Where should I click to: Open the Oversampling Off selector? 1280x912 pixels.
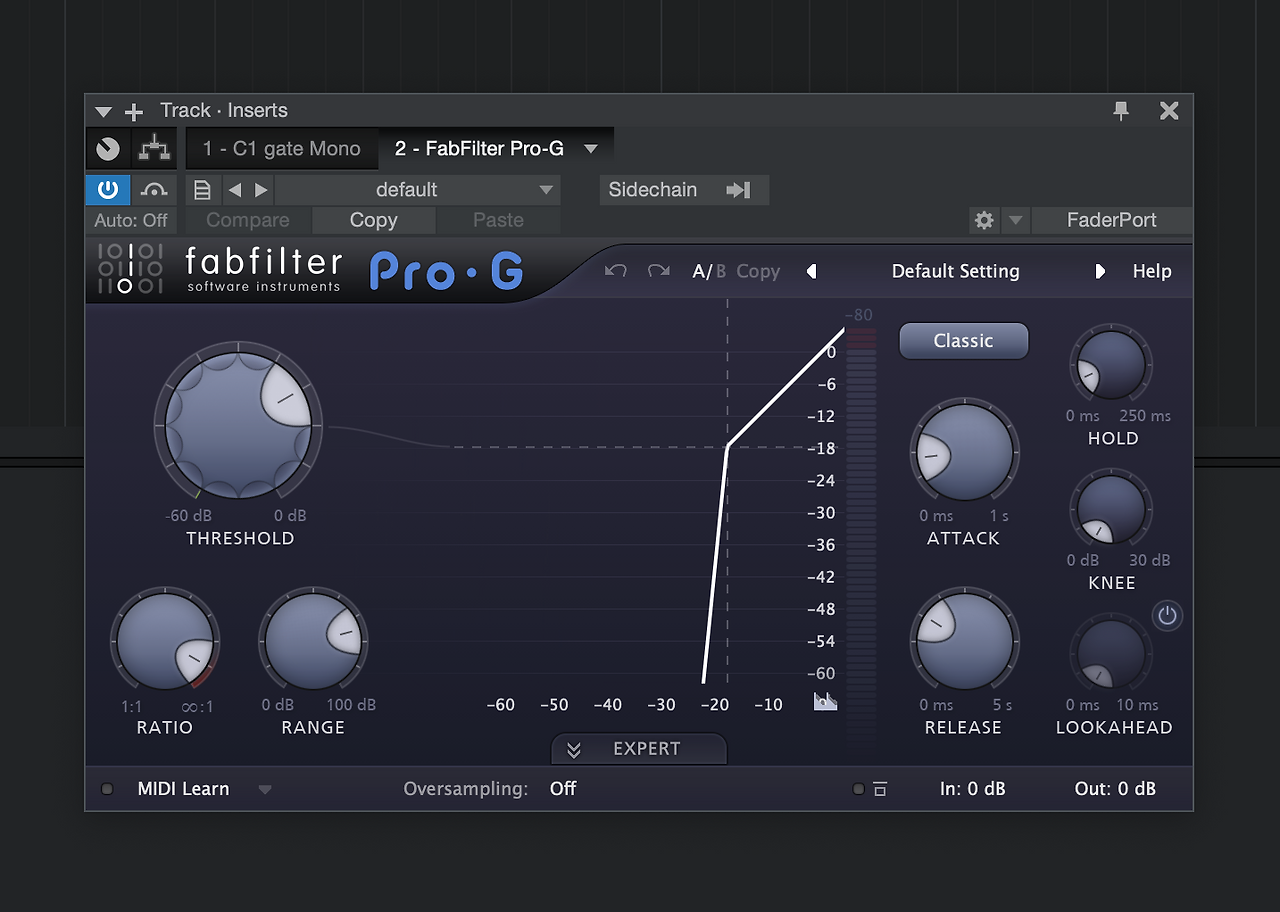[563, 789]
